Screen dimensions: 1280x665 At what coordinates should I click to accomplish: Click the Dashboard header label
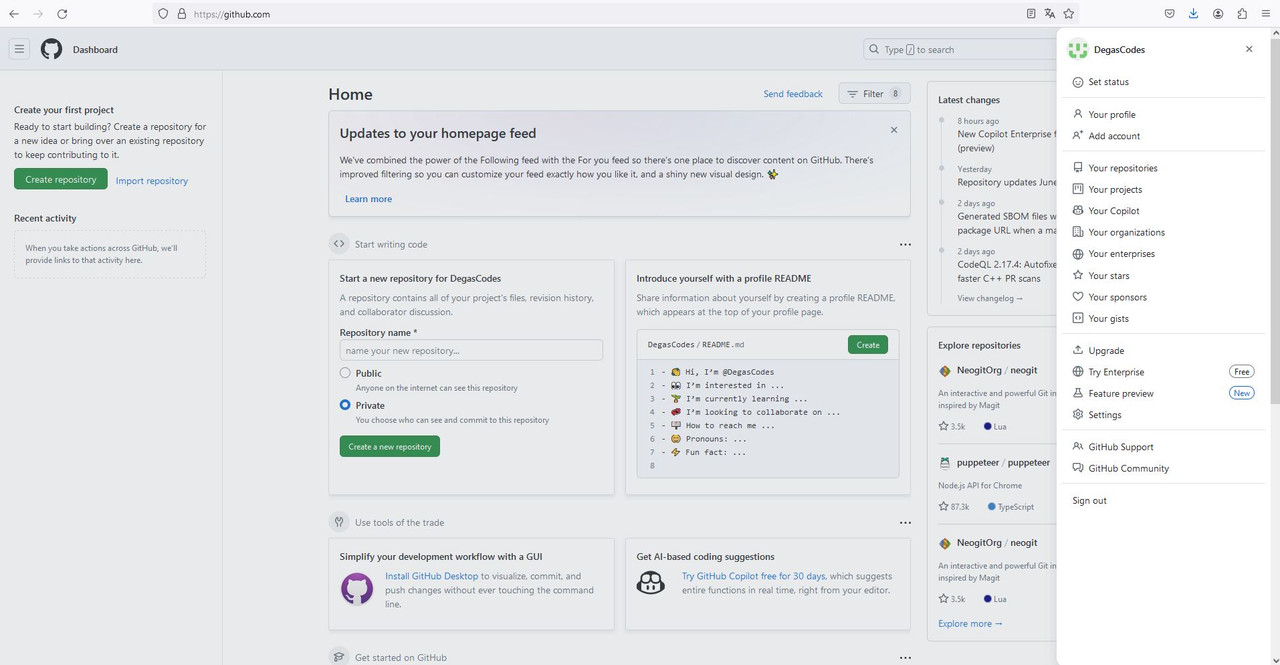(95, 50)
